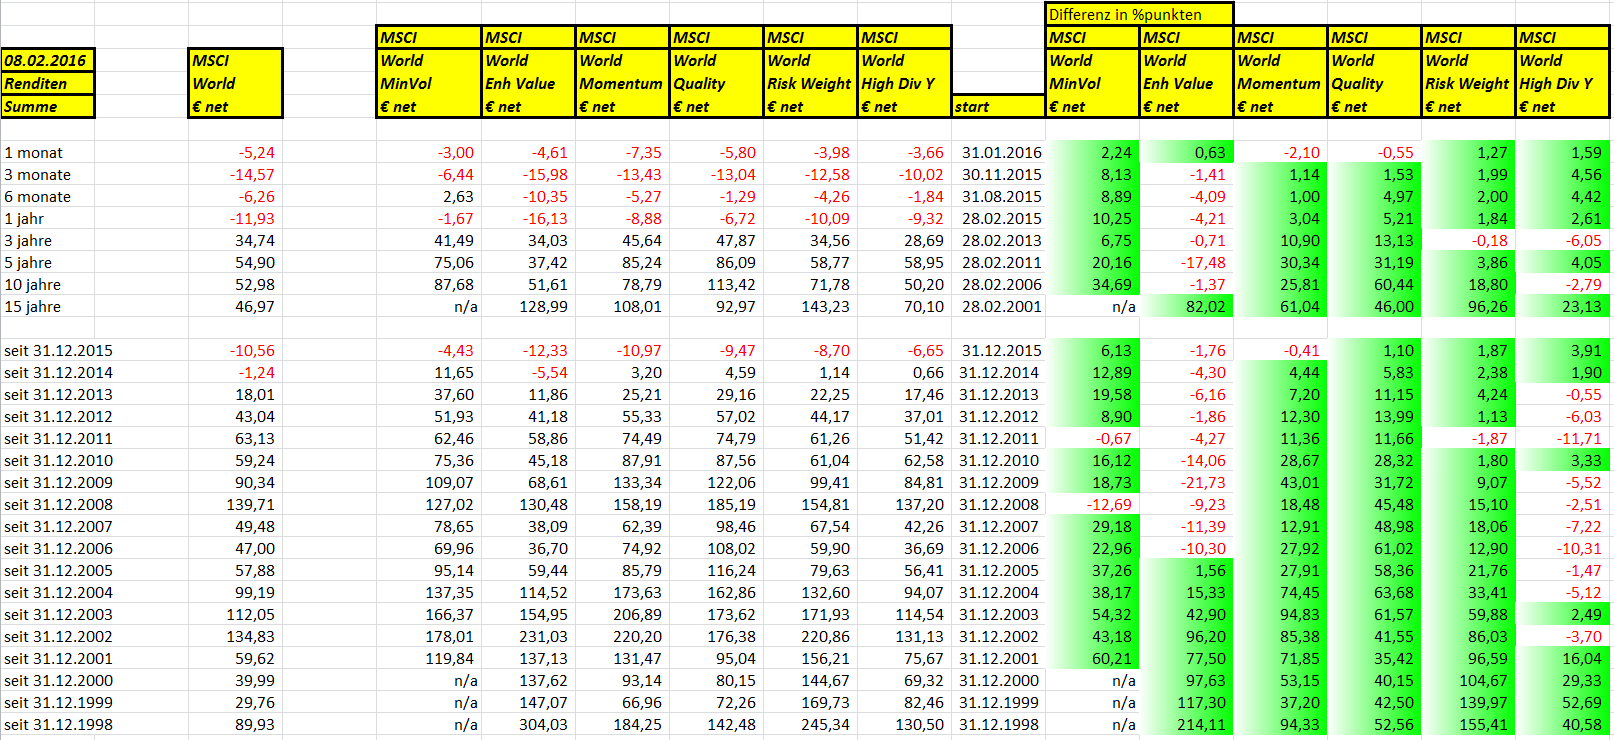Select the '3 monate' row label
1614x740 pixels.
pyautogui.click(x=38, y=175)
